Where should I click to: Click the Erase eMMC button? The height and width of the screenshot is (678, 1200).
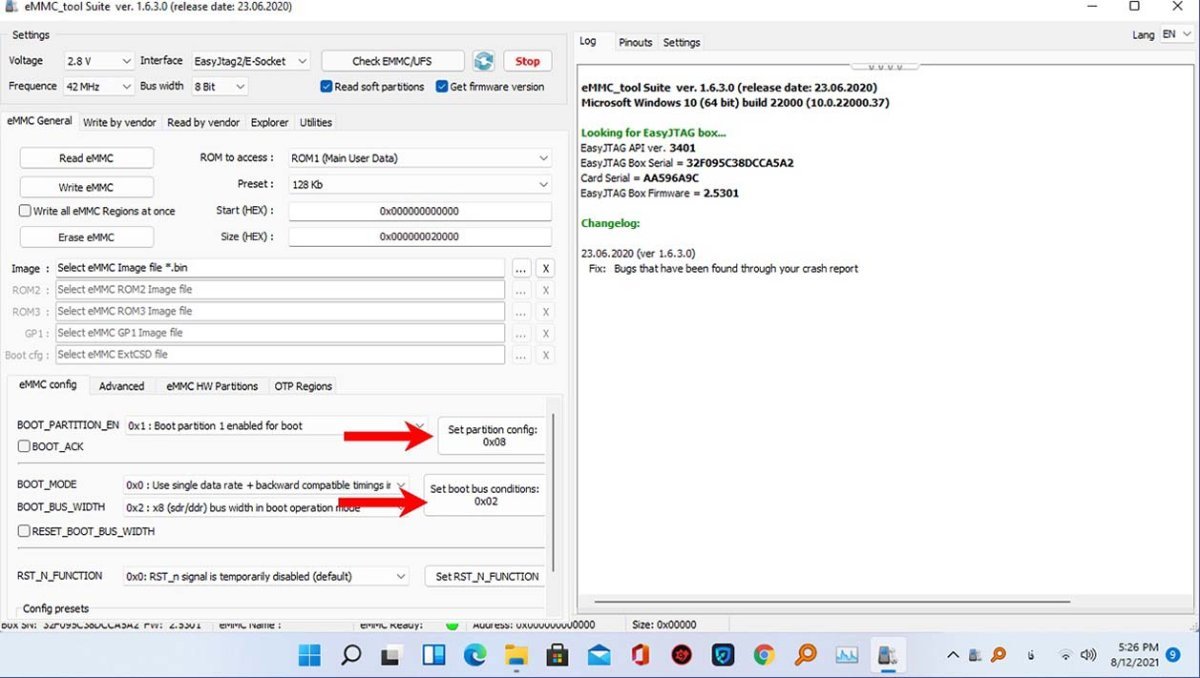[86, 237]
